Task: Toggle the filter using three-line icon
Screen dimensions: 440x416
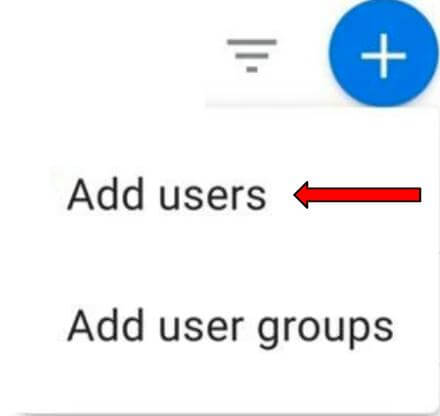Action: tap(252, 56)
